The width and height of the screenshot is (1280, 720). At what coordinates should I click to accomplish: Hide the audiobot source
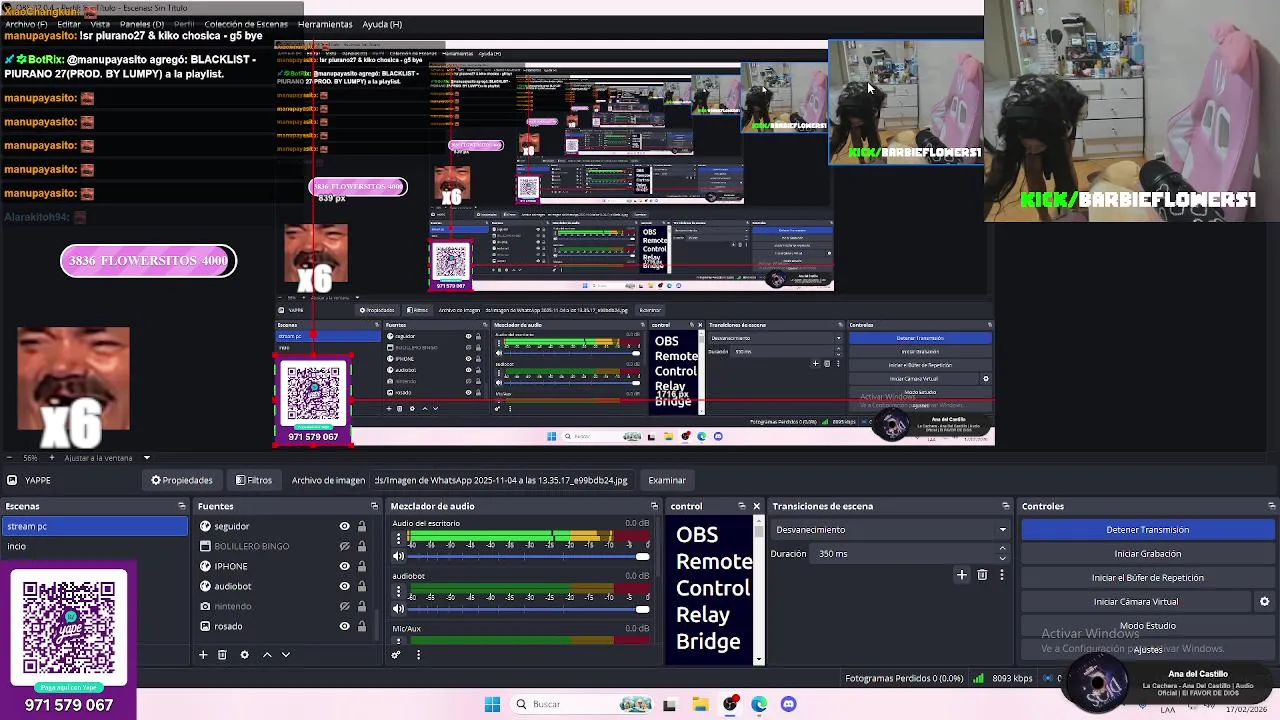point(344,586)
